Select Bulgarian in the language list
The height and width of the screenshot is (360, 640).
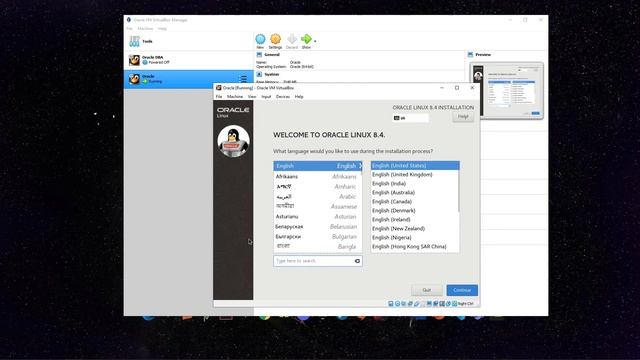pos(318,236)
